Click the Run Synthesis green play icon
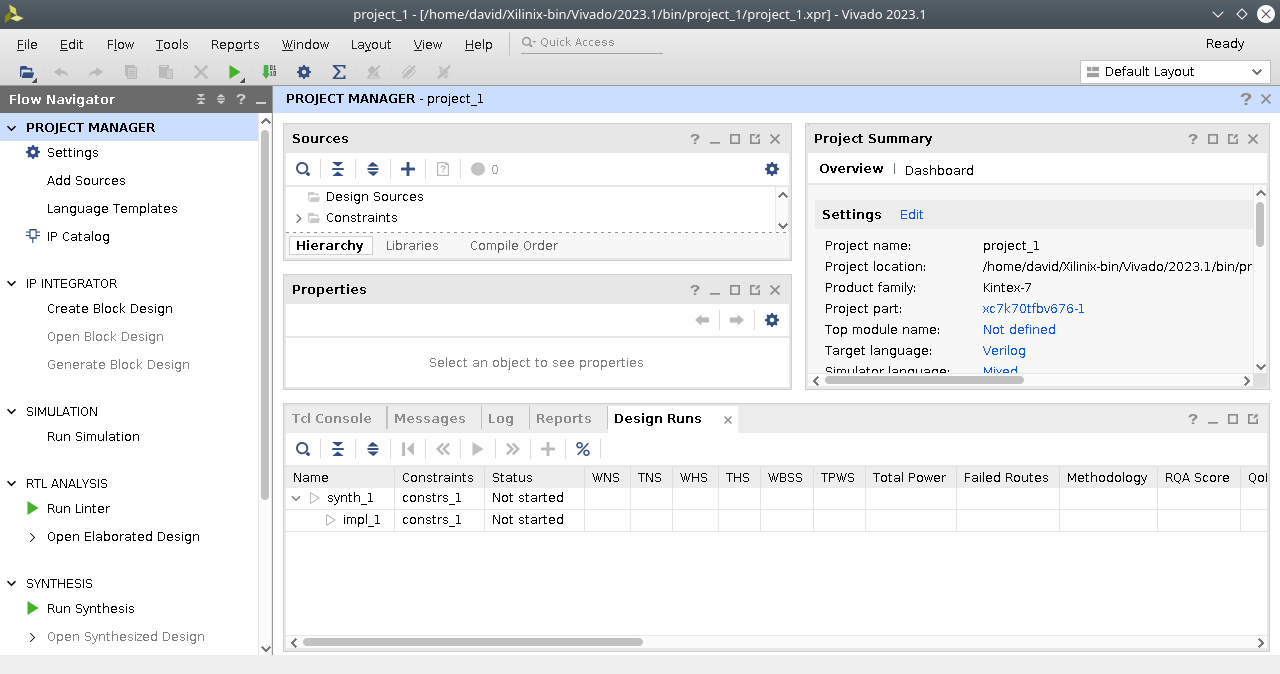 click(32, 608)
